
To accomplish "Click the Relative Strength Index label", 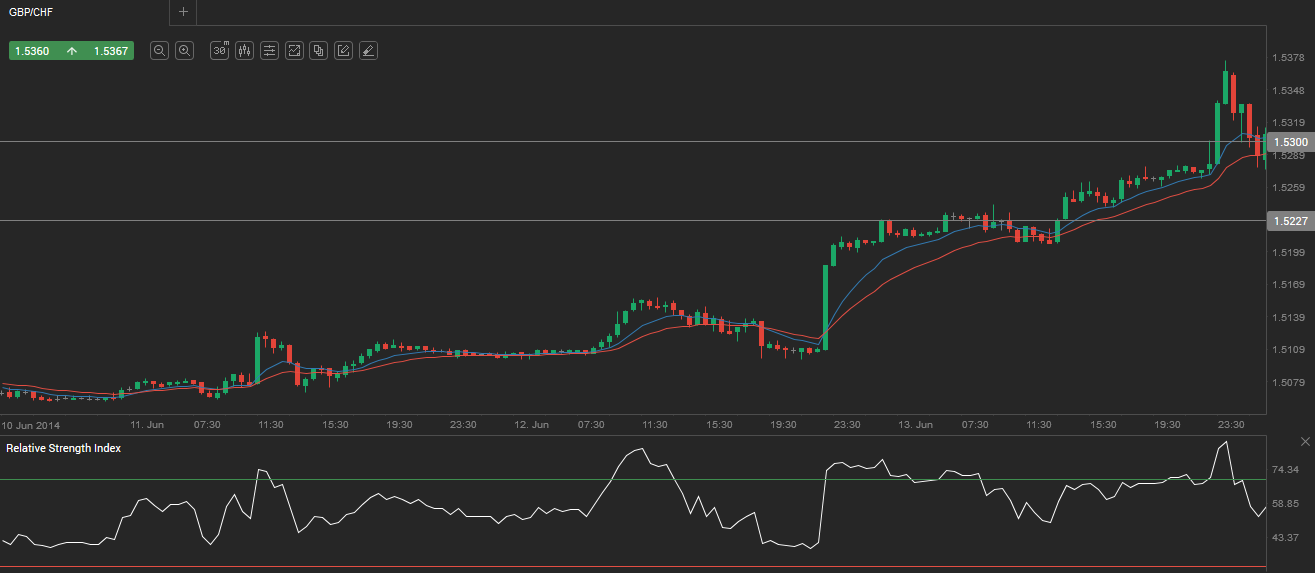I will pyautogui.click(x=63, y=448).
